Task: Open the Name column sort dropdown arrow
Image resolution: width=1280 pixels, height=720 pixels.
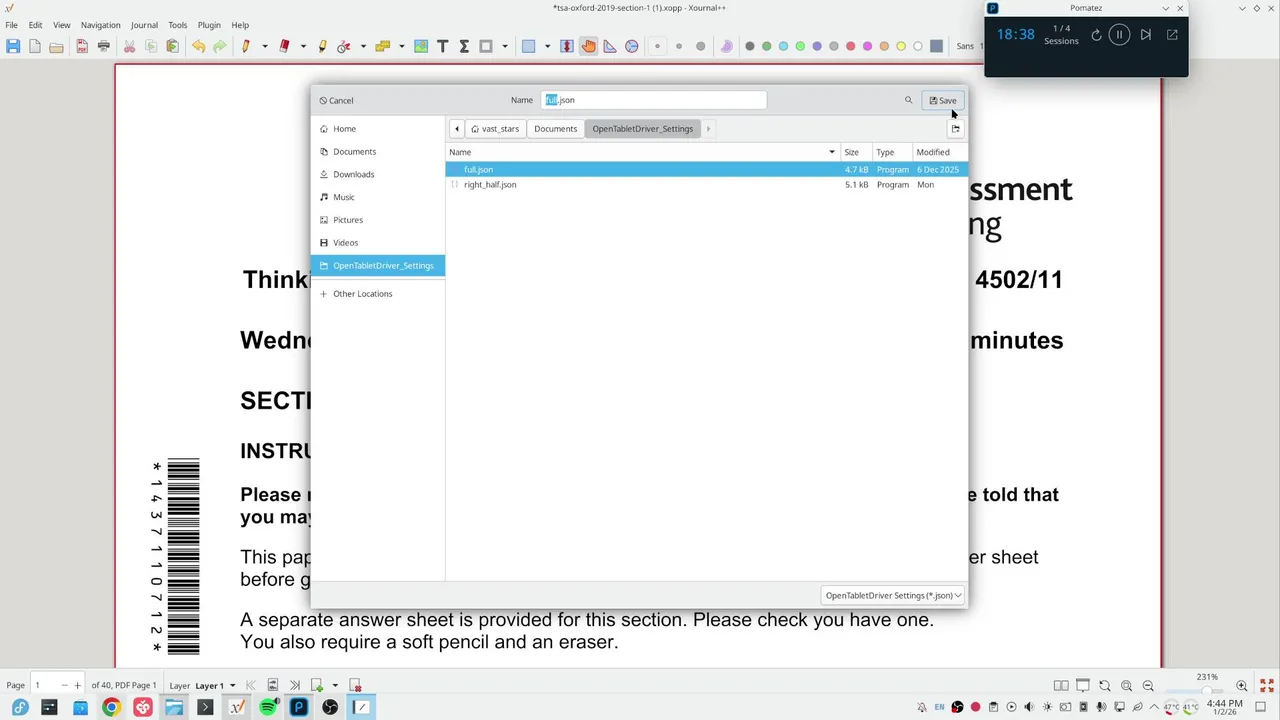Action: [832, 152]
